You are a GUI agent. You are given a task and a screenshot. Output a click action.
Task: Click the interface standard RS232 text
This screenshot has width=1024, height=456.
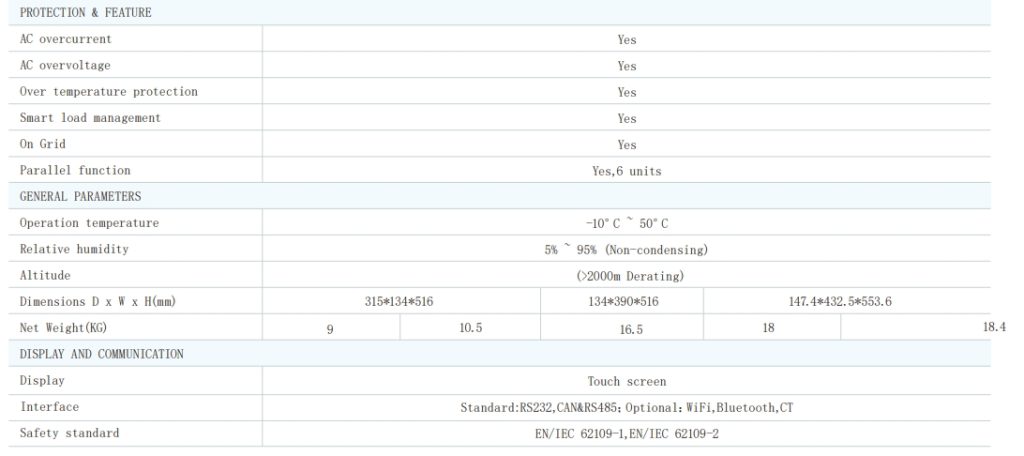coord(538,408)
